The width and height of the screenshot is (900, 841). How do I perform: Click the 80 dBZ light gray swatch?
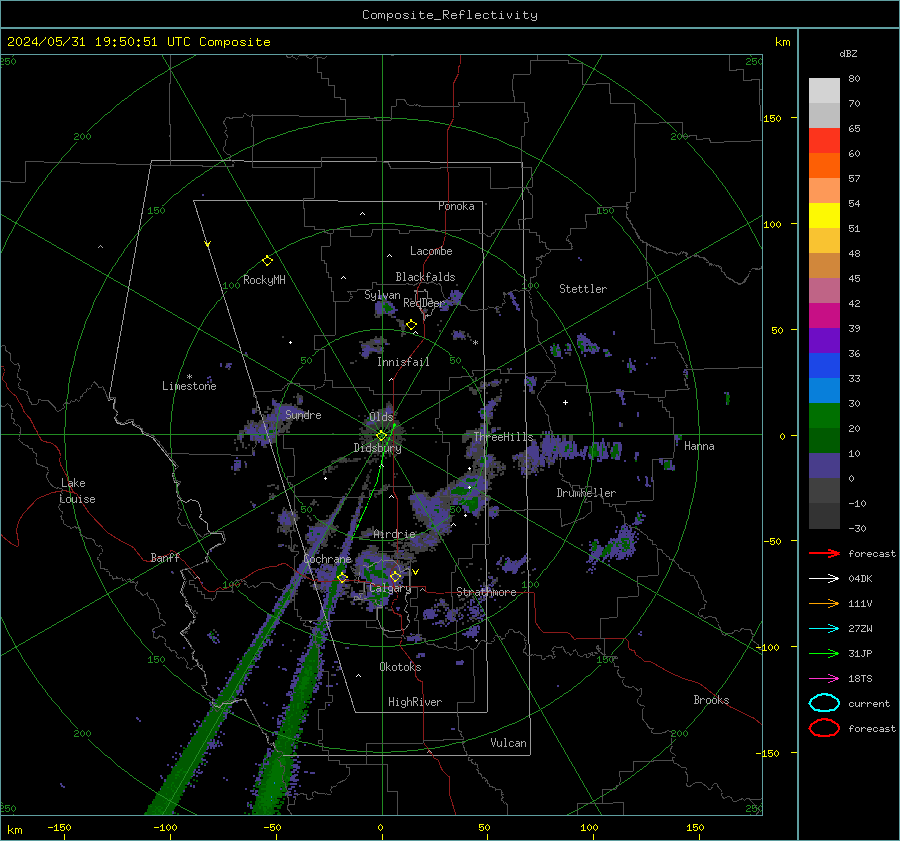coord(824,90)
